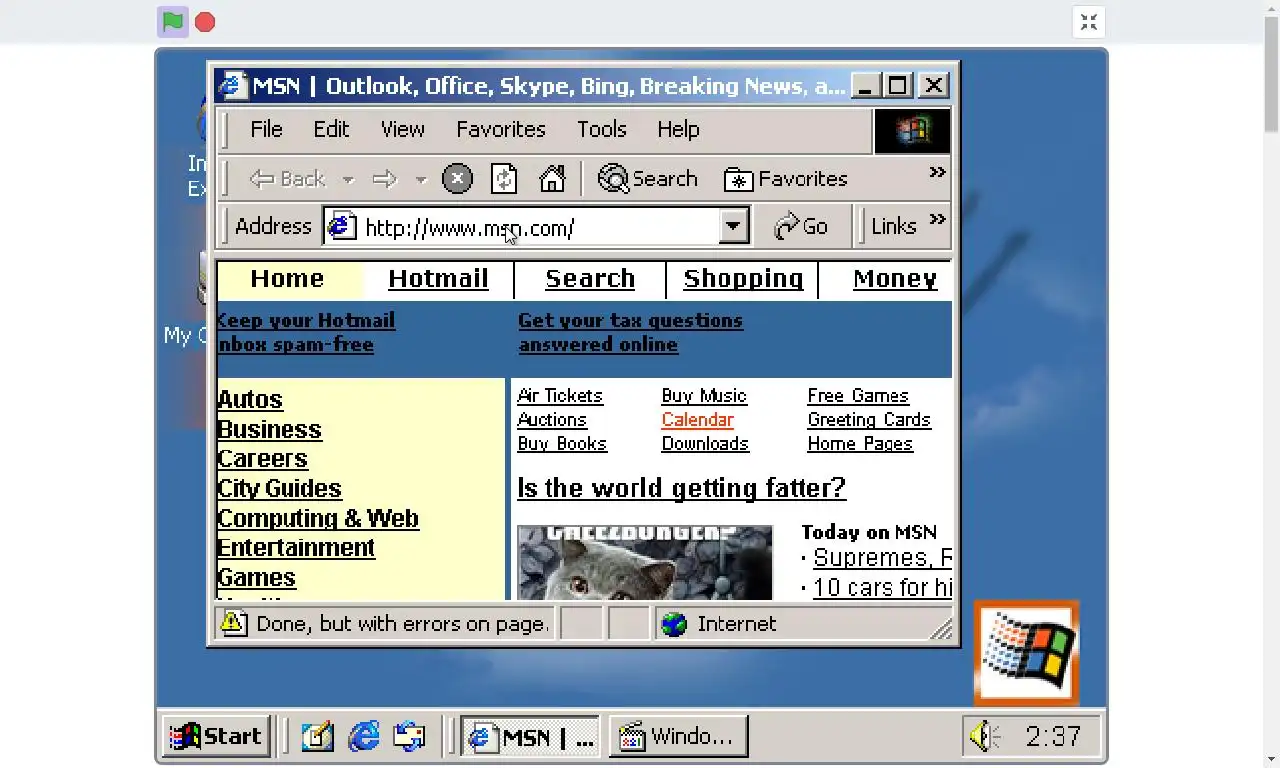The width and height of the screenshot is (1280, 768).
Task: Open the Help menu
Action: [678, 130]
